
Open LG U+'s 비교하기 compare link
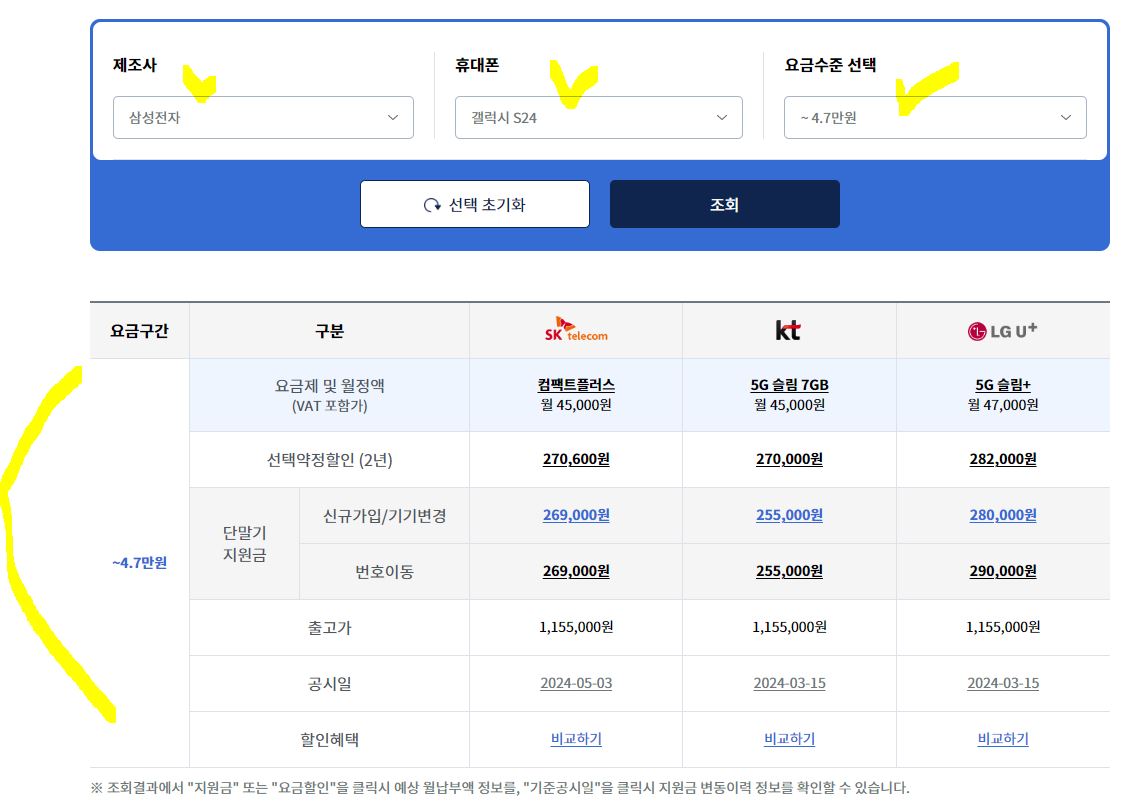pos(1003,738)
